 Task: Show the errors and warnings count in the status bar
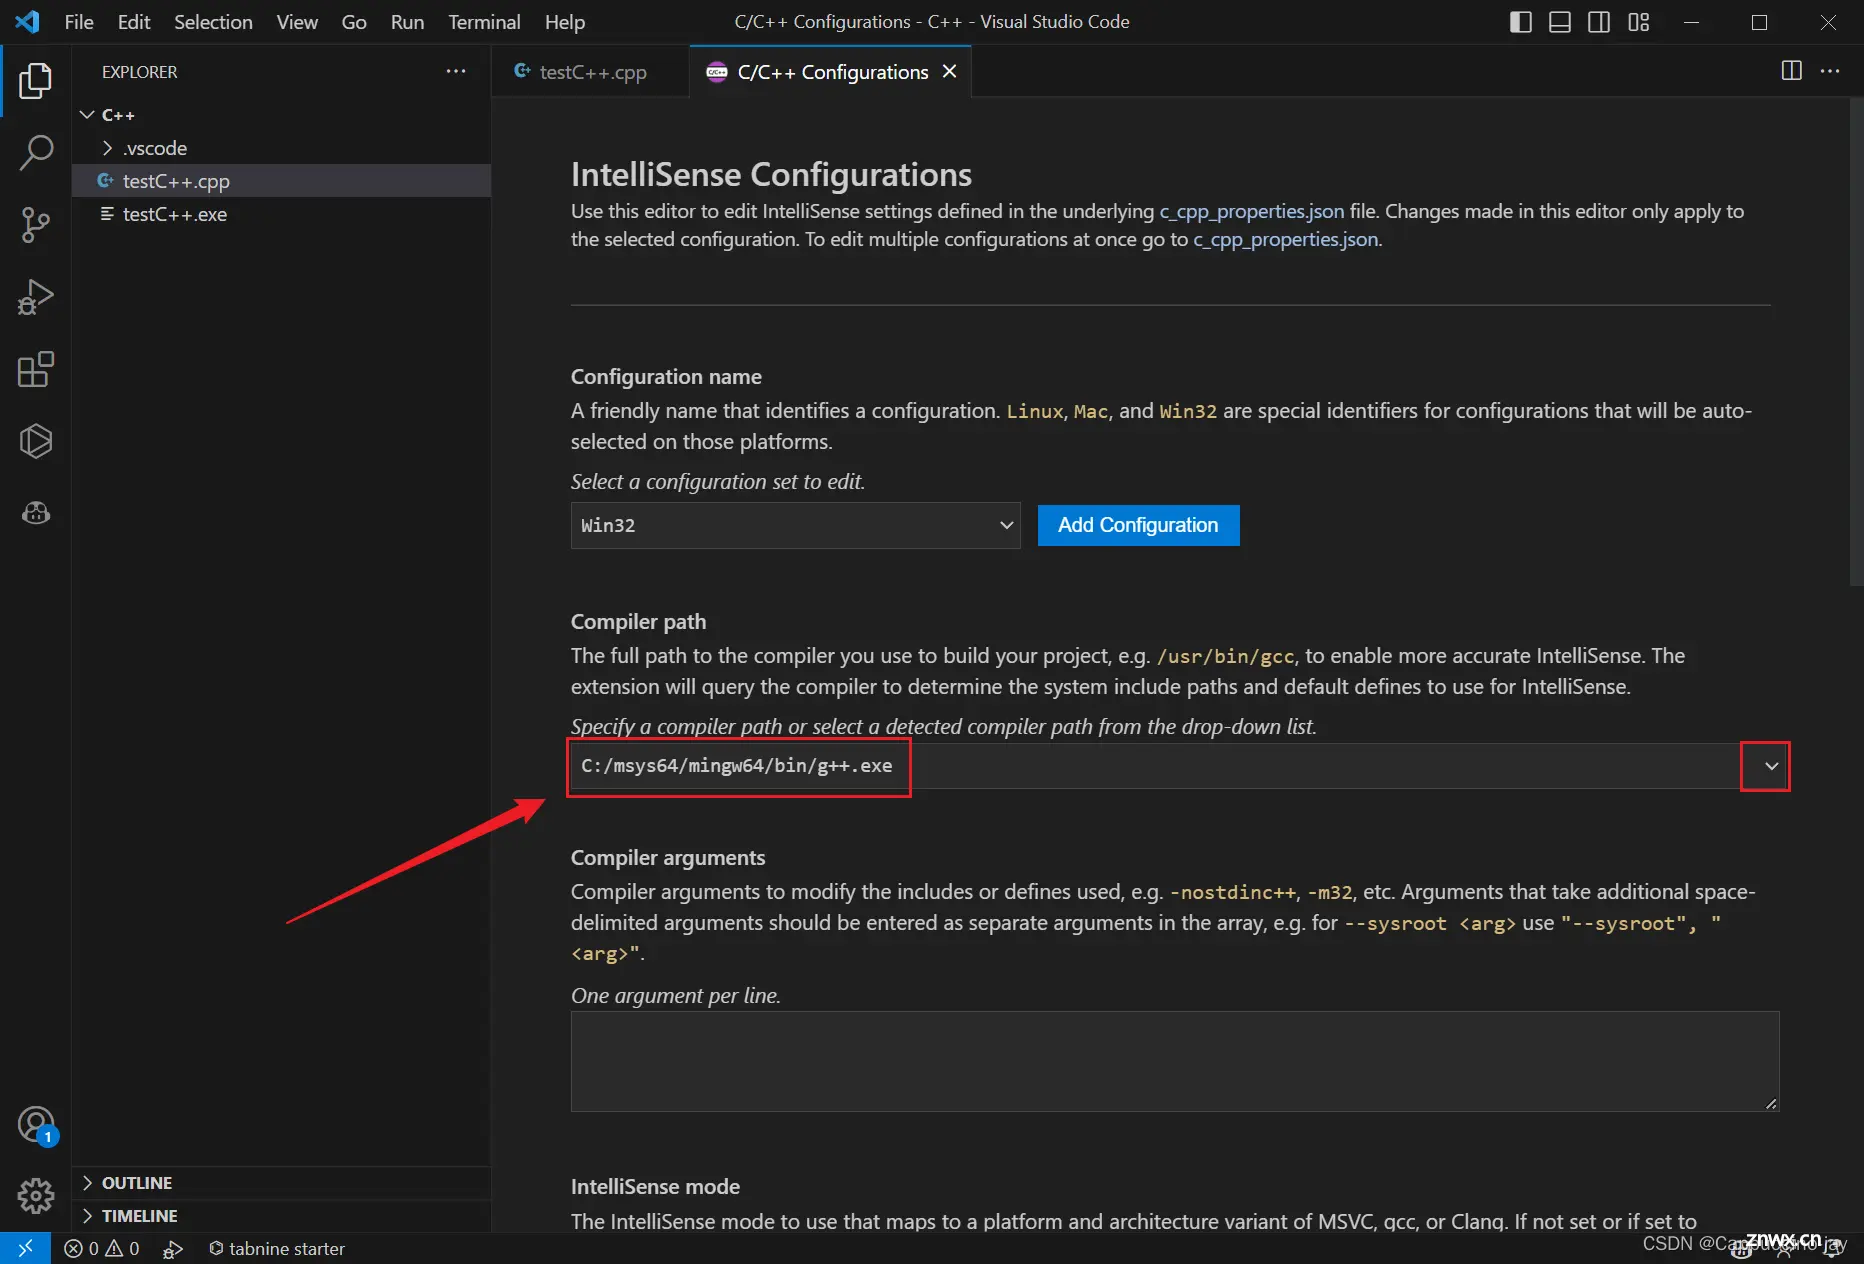(102, 1248)
